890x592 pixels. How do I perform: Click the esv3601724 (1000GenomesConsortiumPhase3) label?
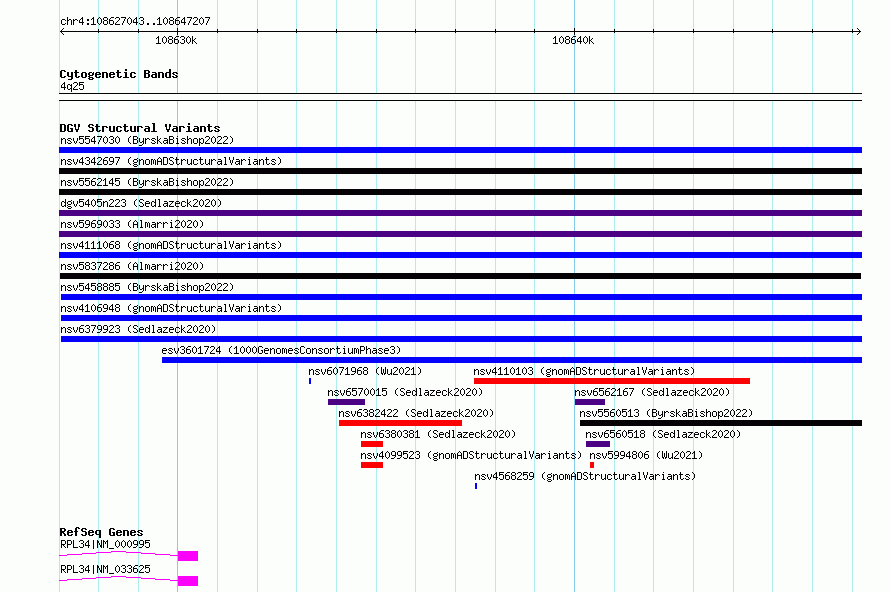pos(281,350)
